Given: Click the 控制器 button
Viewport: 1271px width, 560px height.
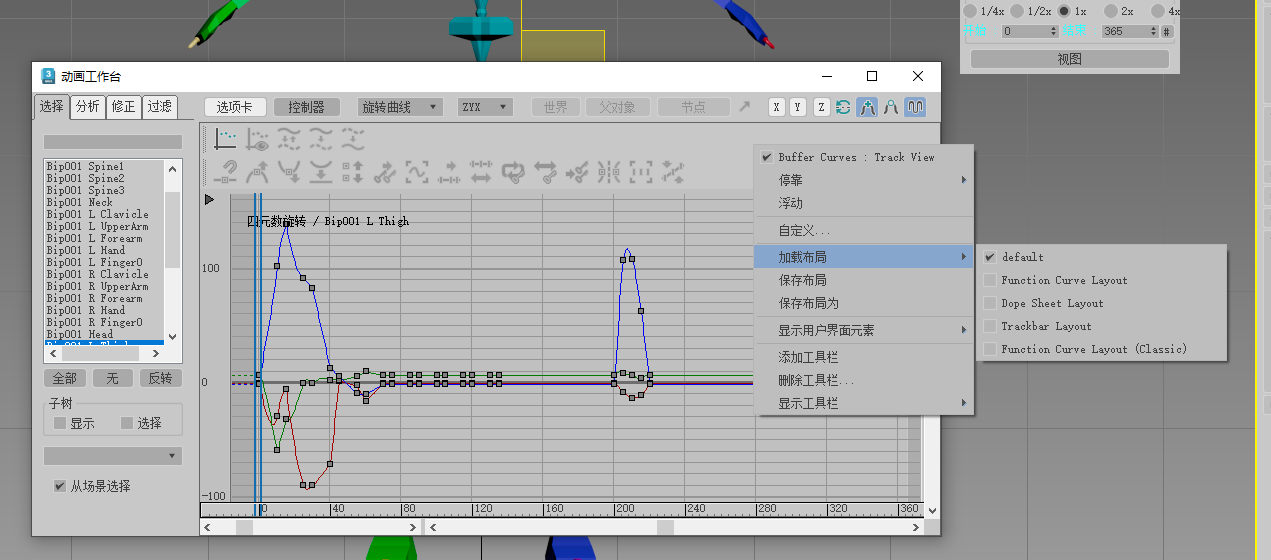Looking at the screenshot, I should click(306, 107).
